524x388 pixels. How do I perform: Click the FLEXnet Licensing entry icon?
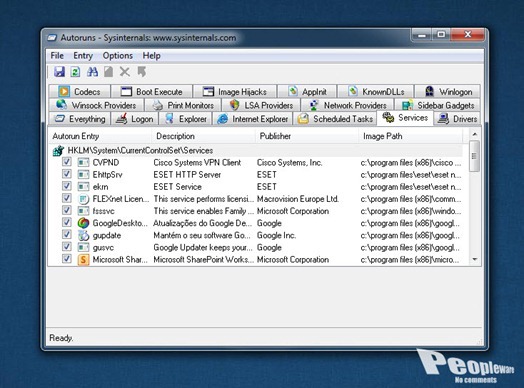83,199
